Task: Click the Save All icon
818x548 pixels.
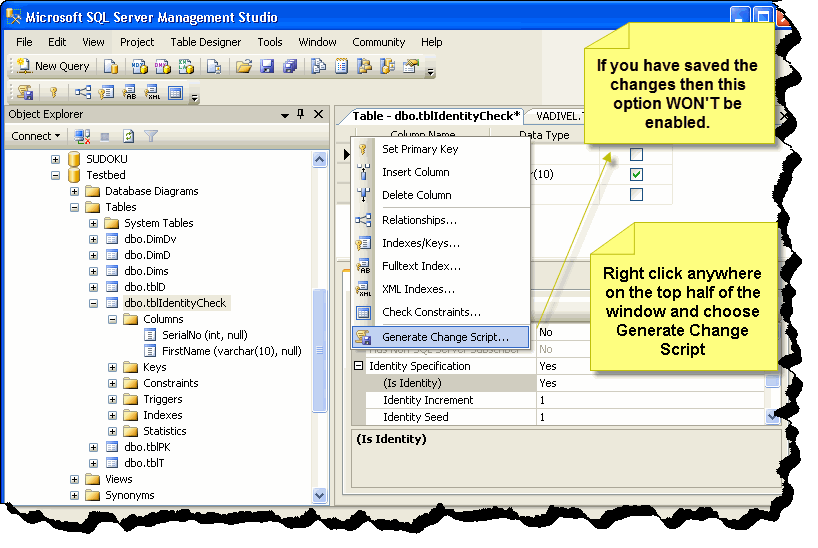Action: coord(290,66)
